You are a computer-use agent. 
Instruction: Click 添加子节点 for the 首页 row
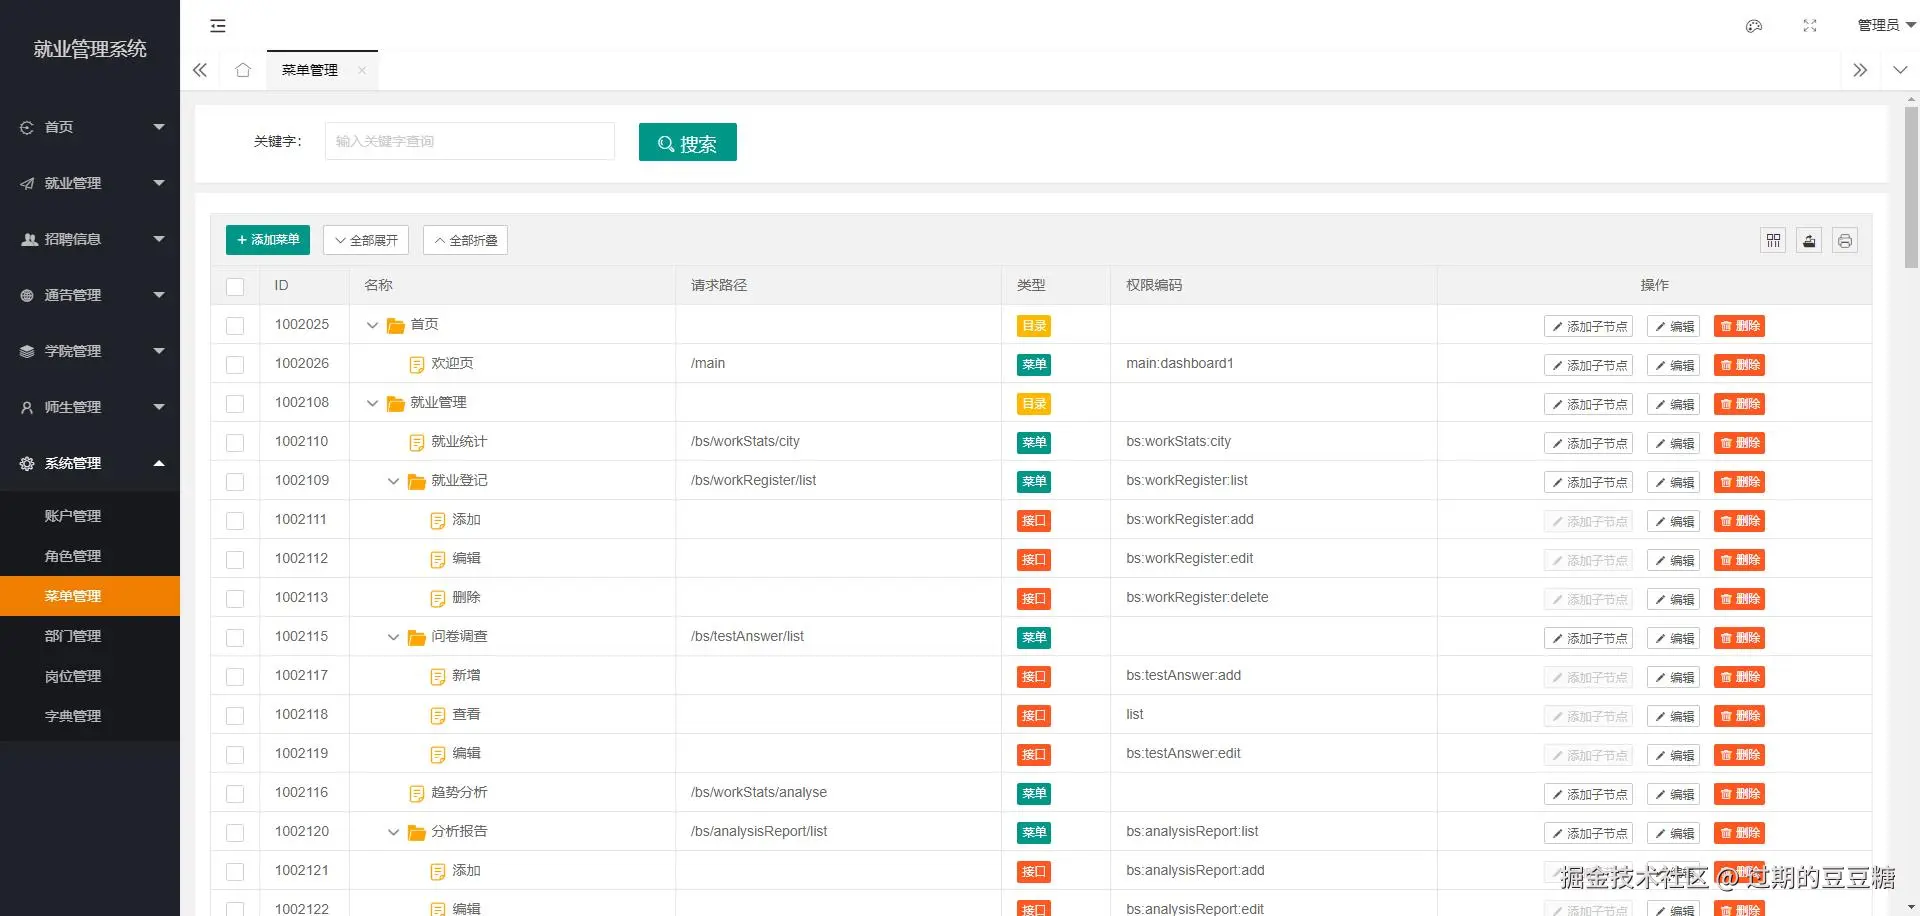(x=1588, y=326)
